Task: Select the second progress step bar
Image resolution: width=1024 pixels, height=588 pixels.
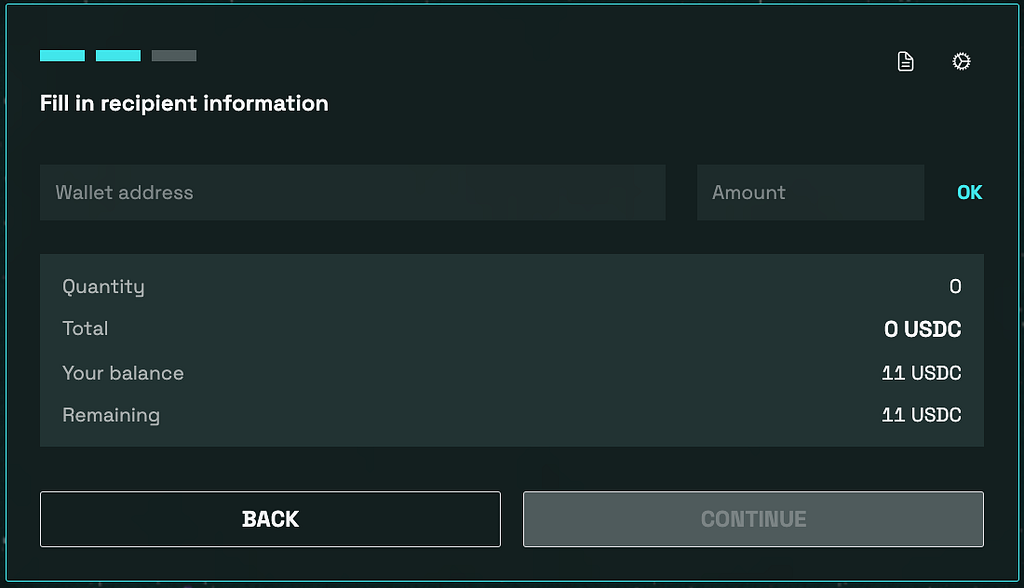Action: (x=118, y=56)
